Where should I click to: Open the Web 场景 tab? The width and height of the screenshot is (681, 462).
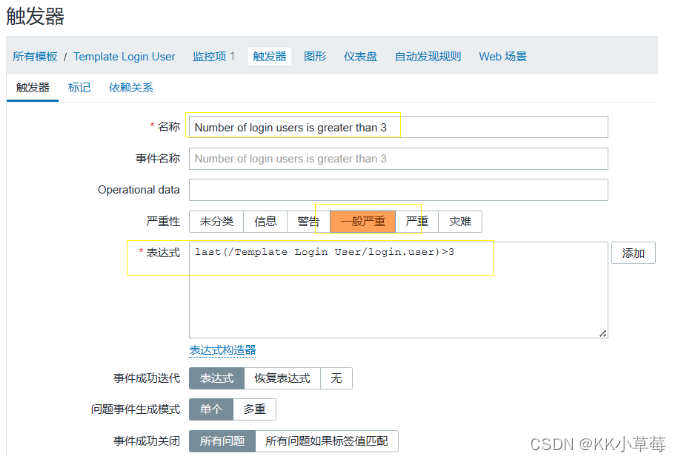point(503,56)
